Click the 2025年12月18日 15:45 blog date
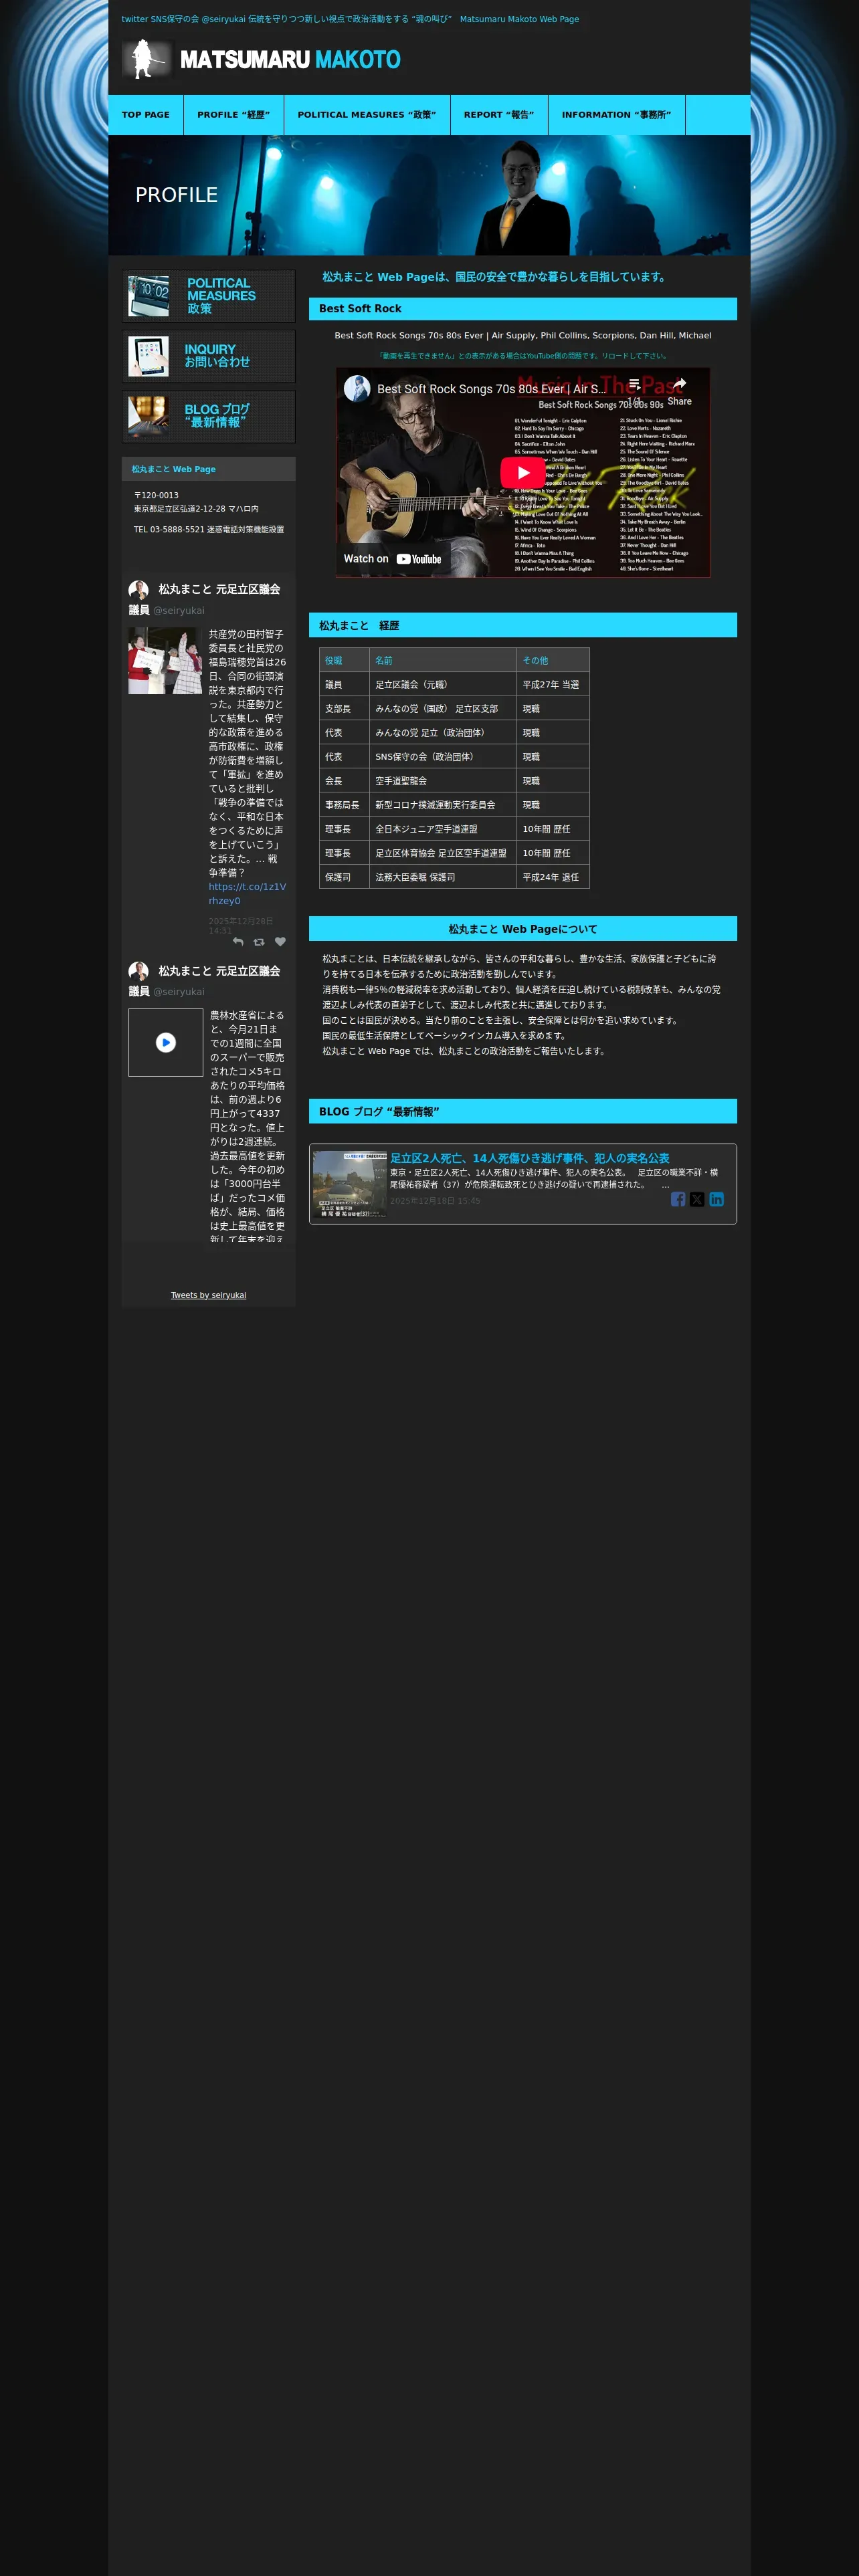The image size is (859, 2576). (435, 1201)
